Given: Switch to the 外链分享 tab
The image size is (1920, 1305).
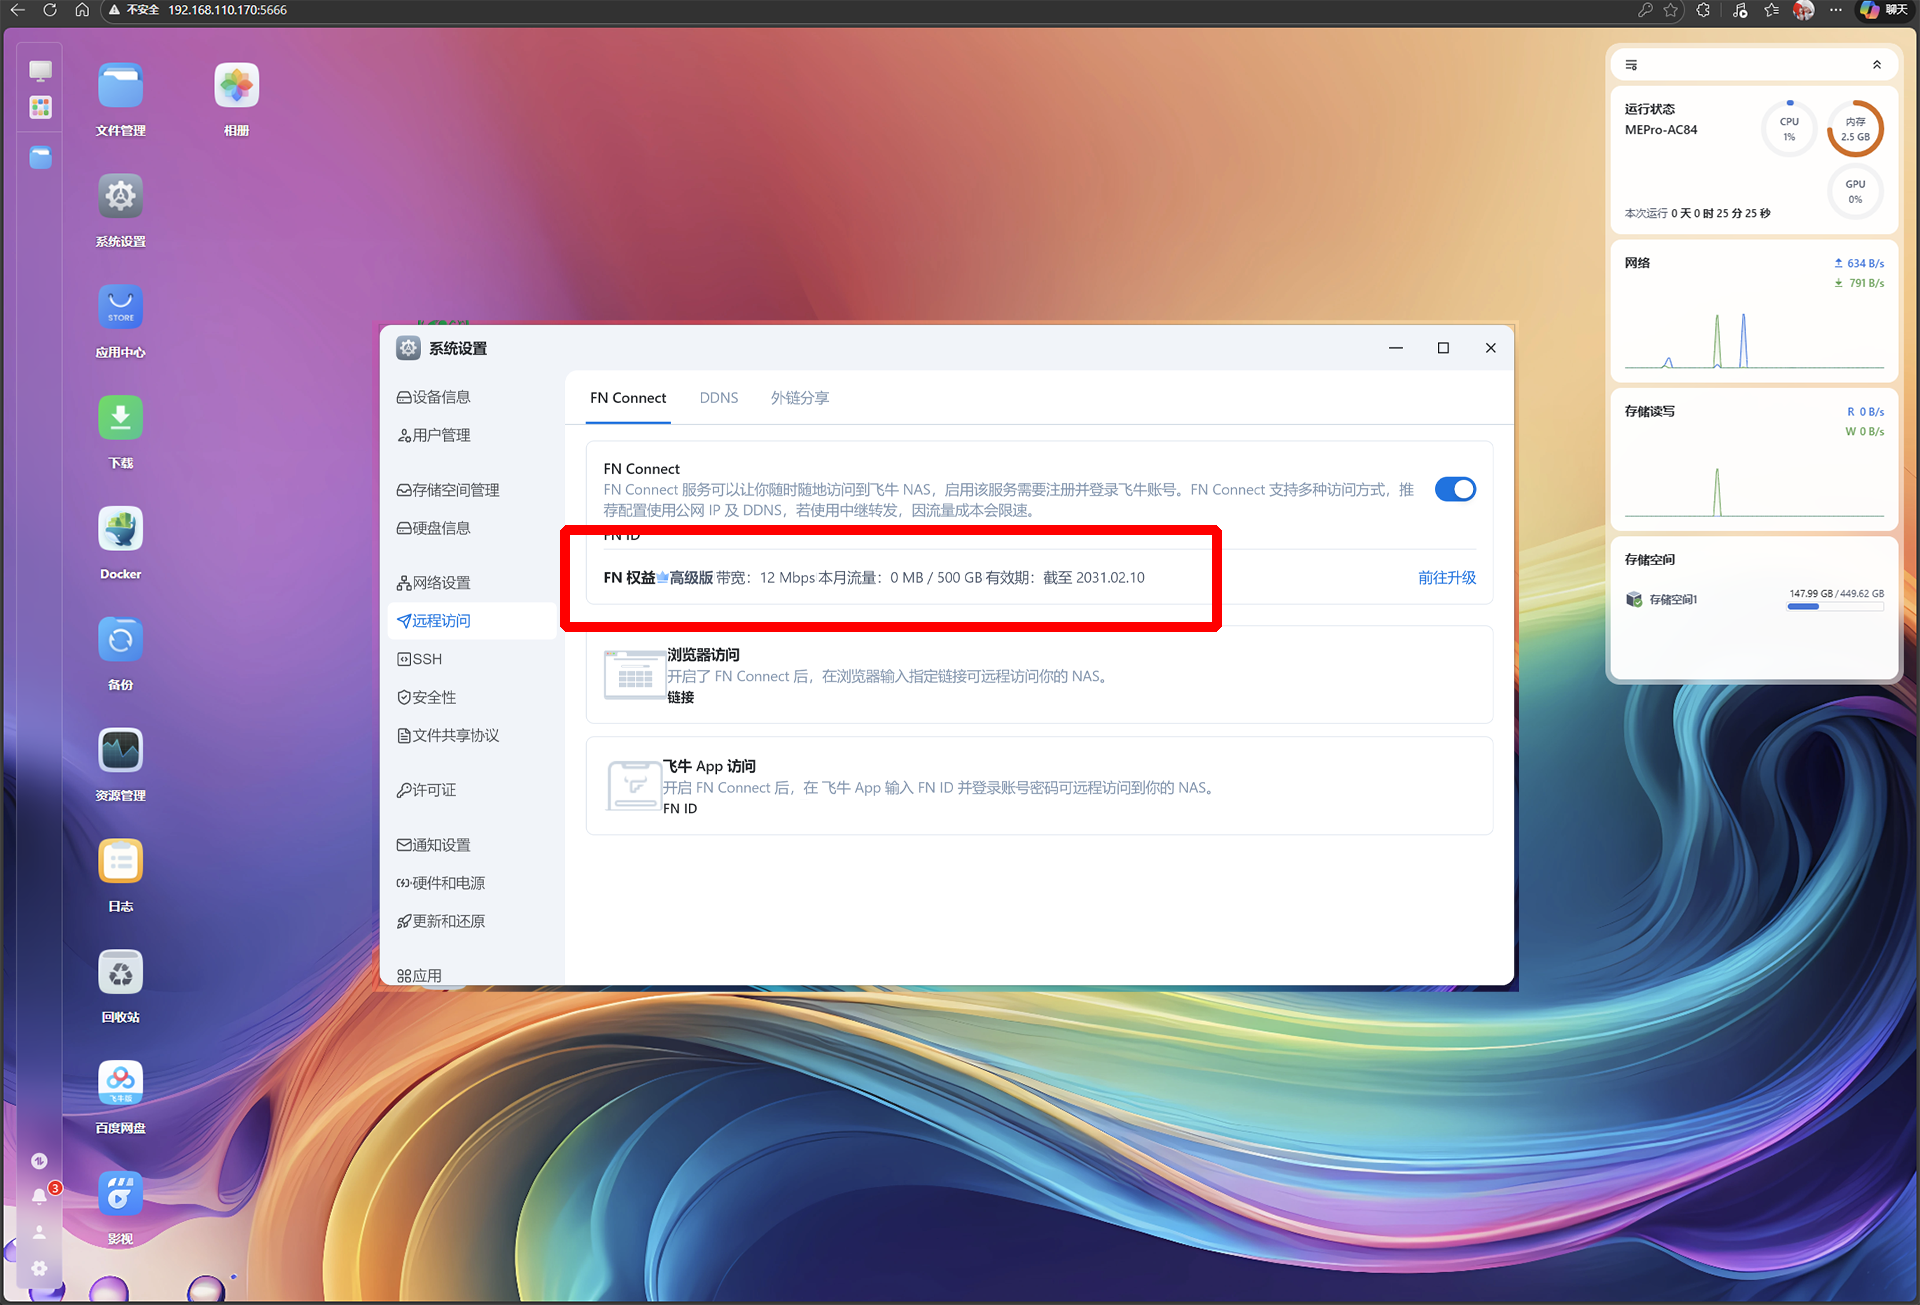Looking at the screenshot, I should tap(799, 398).
